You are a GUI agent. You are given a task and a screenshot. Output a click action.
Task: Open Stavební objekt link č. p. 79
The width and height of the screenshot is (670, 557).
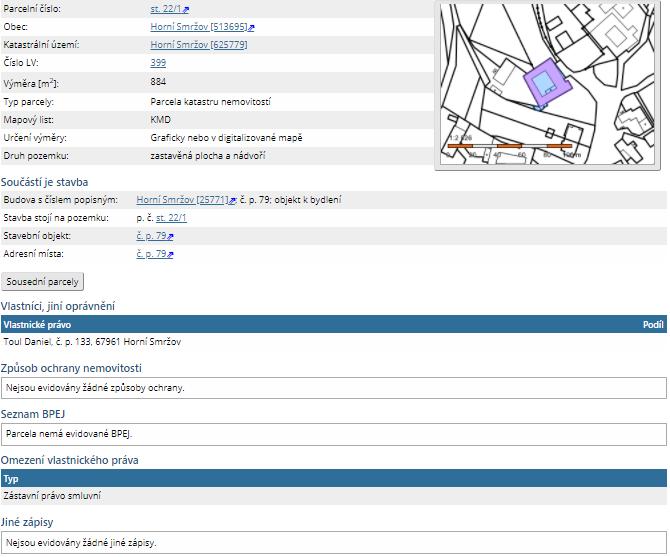[x=151, y=236]
